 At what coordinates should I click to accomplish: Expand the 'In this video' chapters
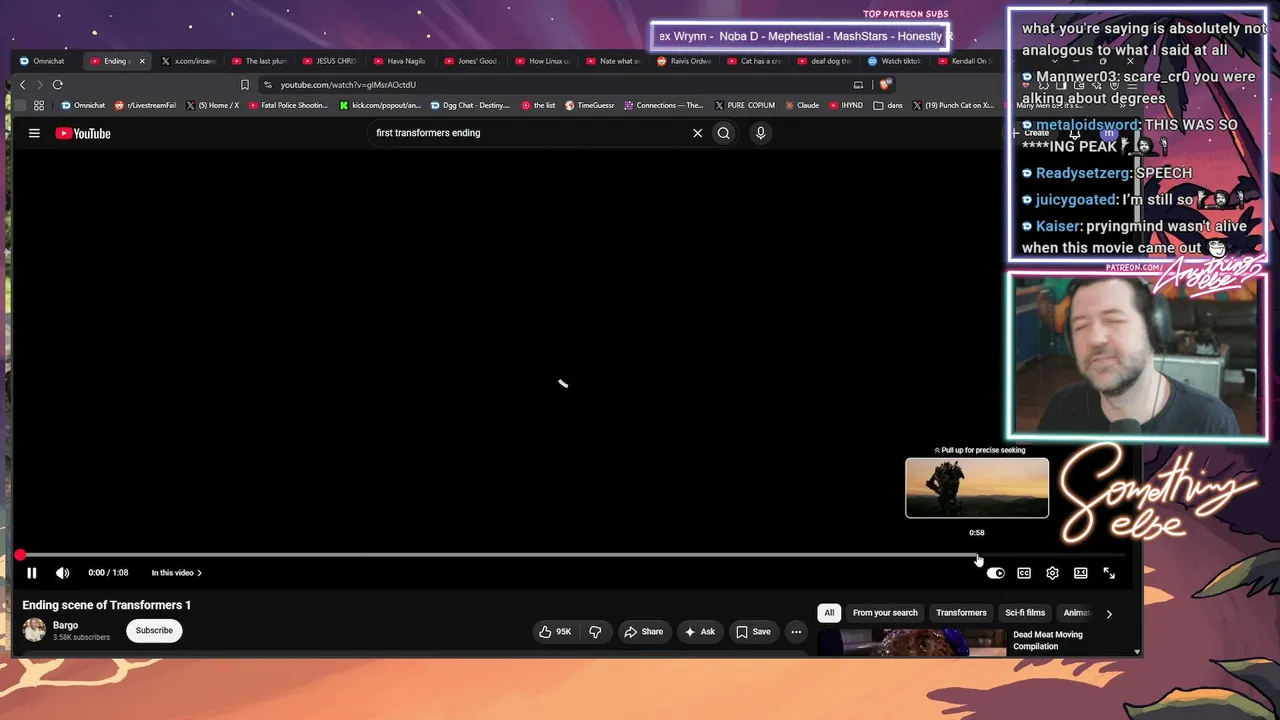pos(176,573)
